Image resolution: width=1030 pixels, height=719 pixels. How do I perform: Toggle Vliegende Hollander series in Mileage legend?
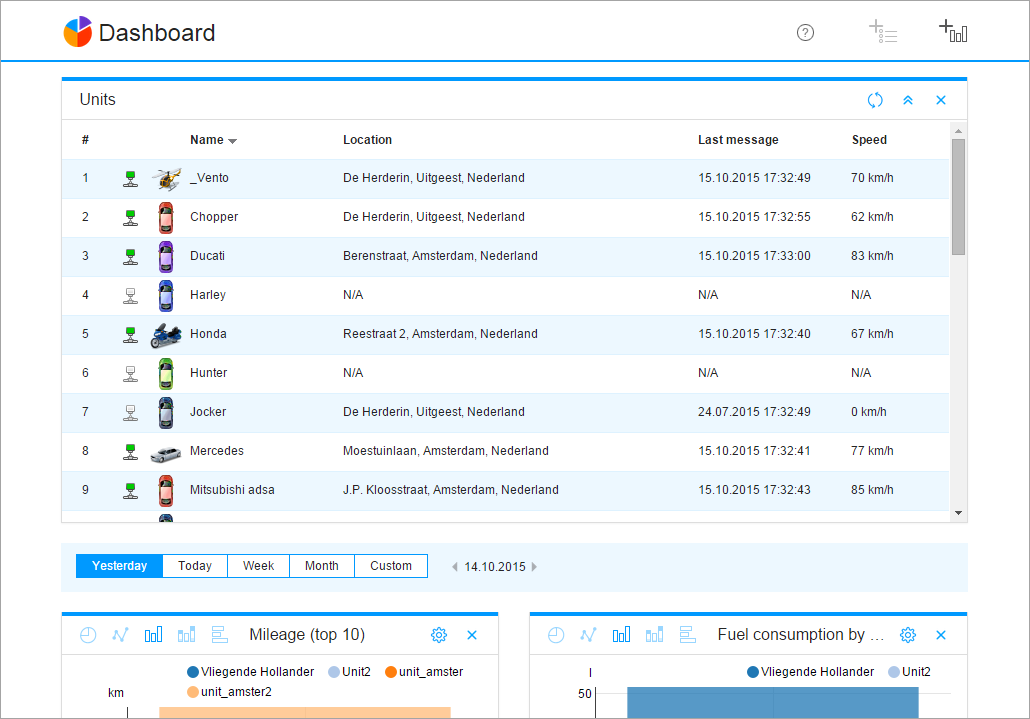coord(250,672)
